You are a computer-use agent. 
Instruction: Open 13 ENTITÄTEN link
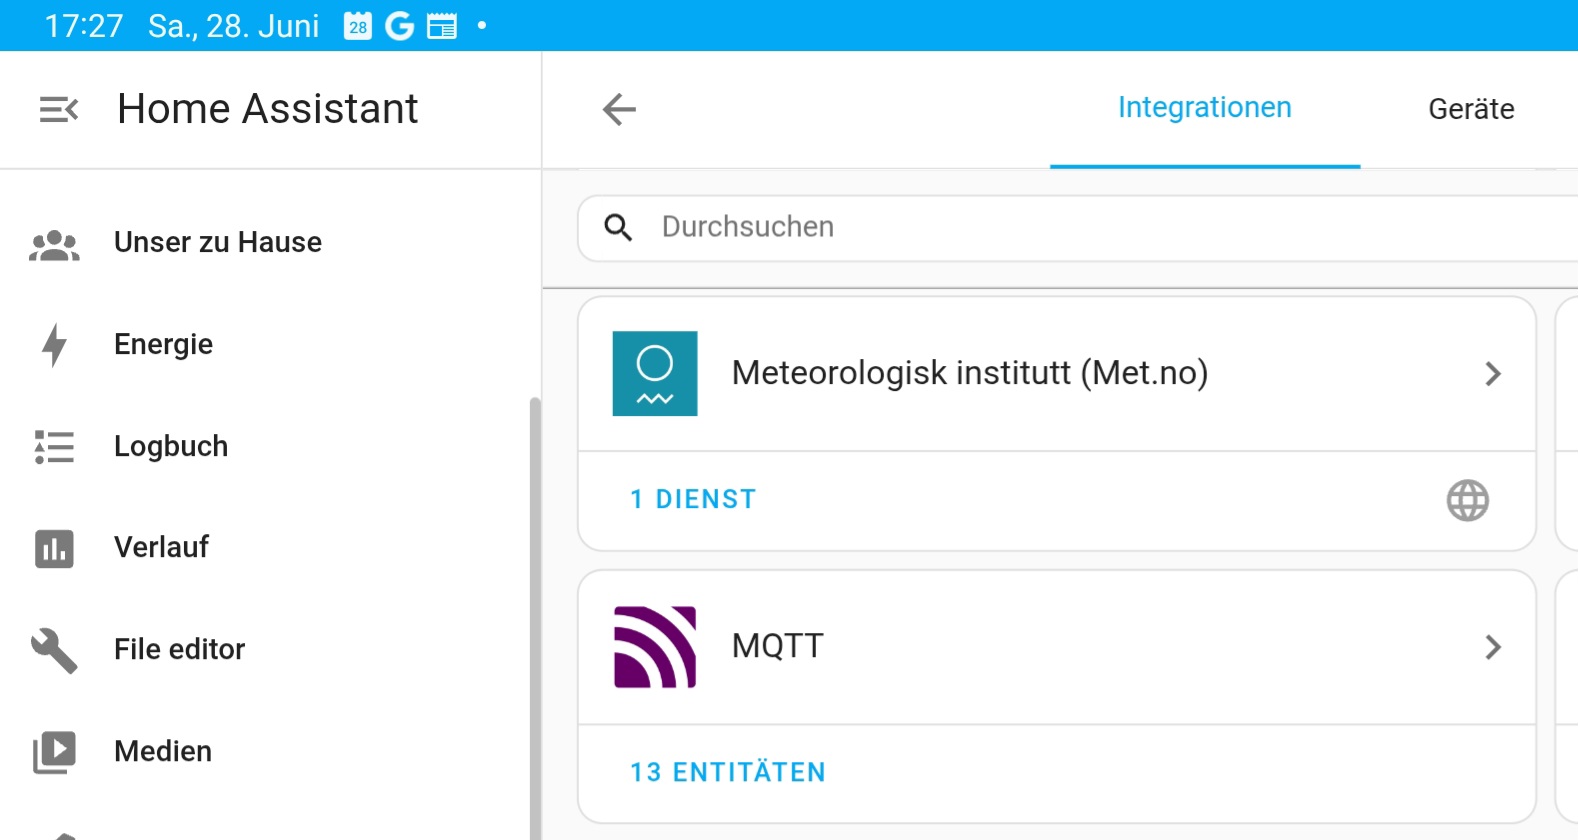(x=727, y=772)
